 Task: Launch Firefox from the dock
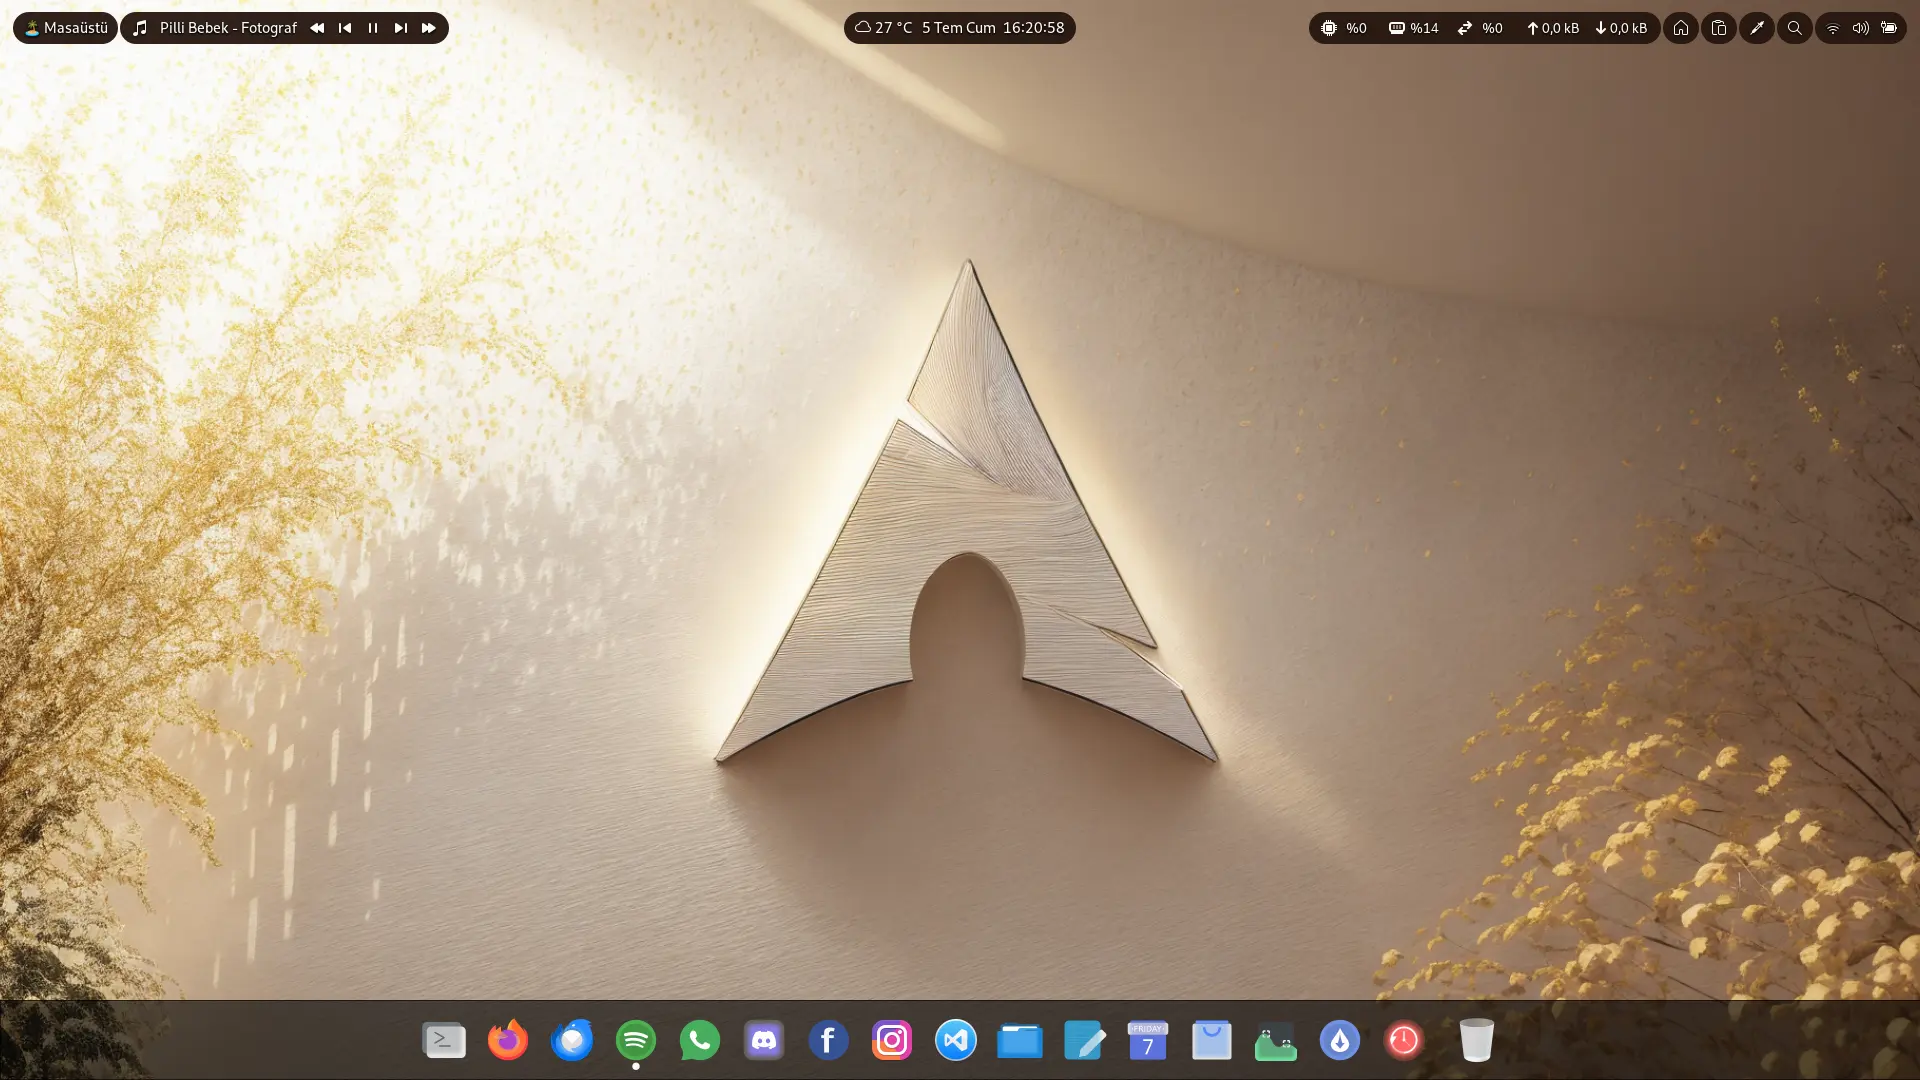pos(508,1041)
